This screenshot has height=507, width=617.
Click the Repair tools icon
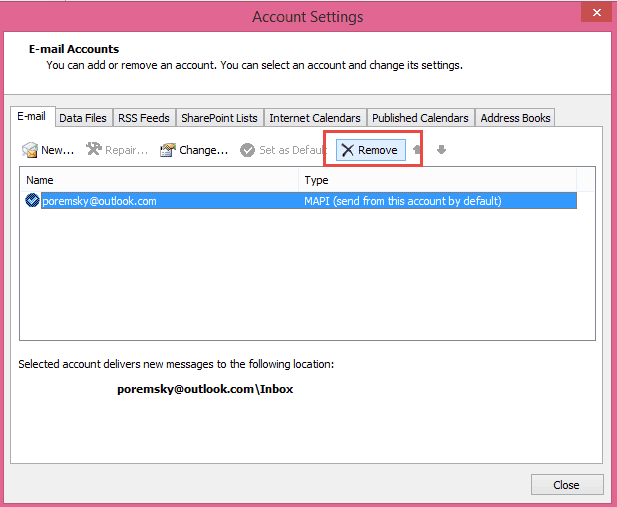[94, 149]
